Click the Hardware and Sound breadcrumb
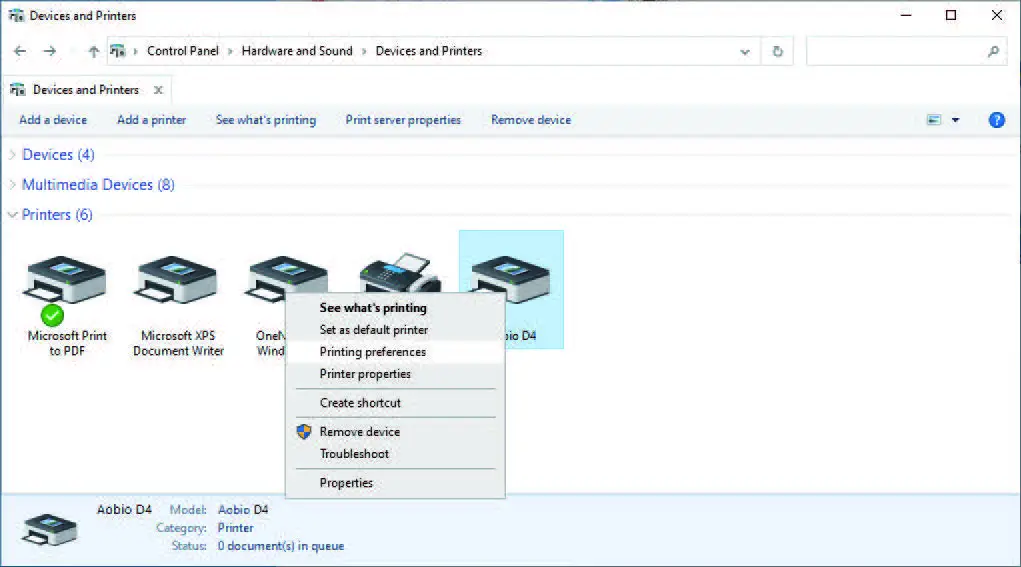This screenshot has width=1021, height=567. (297, 51)
